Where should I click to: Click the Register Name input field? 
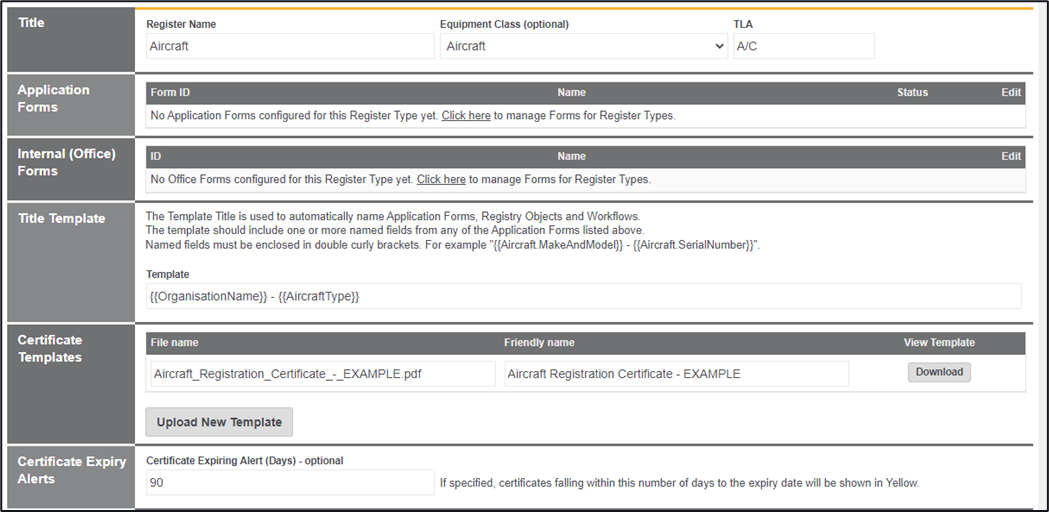pos(290,46)
